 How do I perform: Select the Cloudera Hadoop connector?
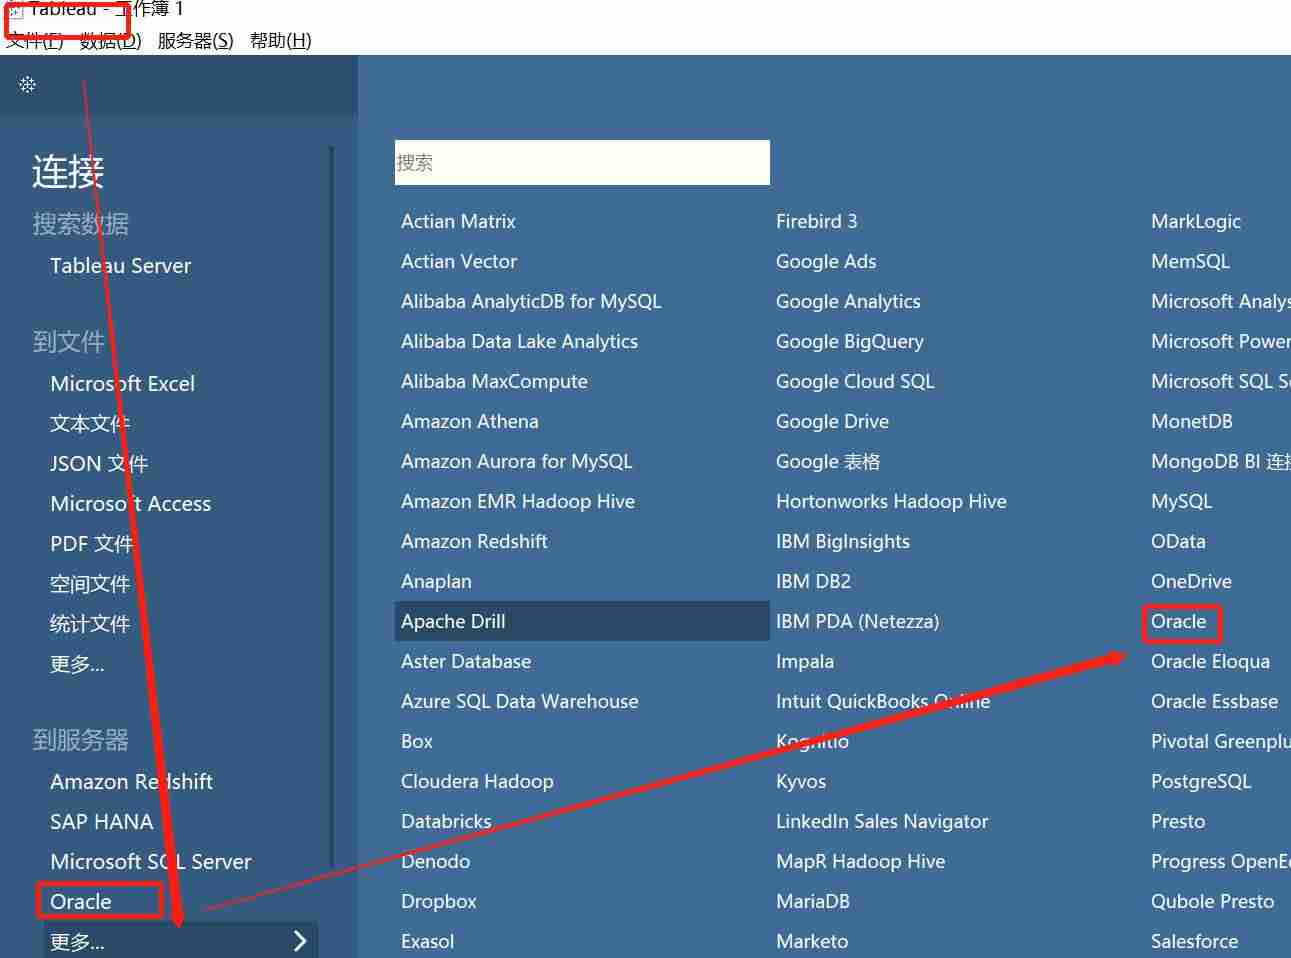click(477, 781)
